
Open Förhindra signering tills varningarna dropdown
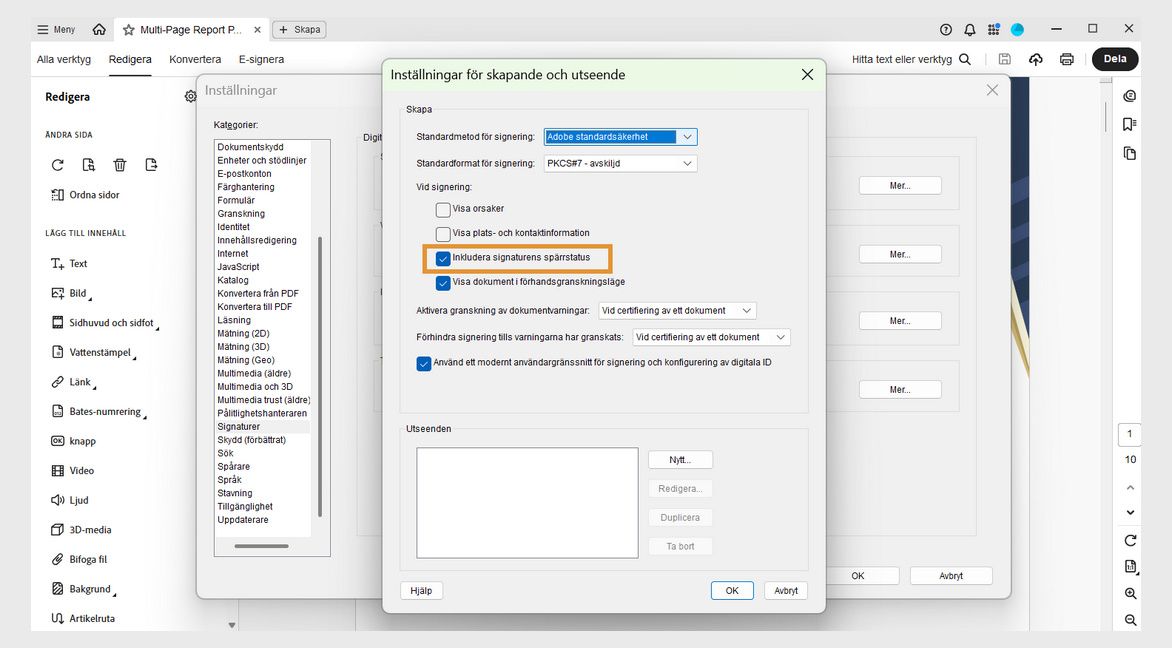tap(711, 337)
